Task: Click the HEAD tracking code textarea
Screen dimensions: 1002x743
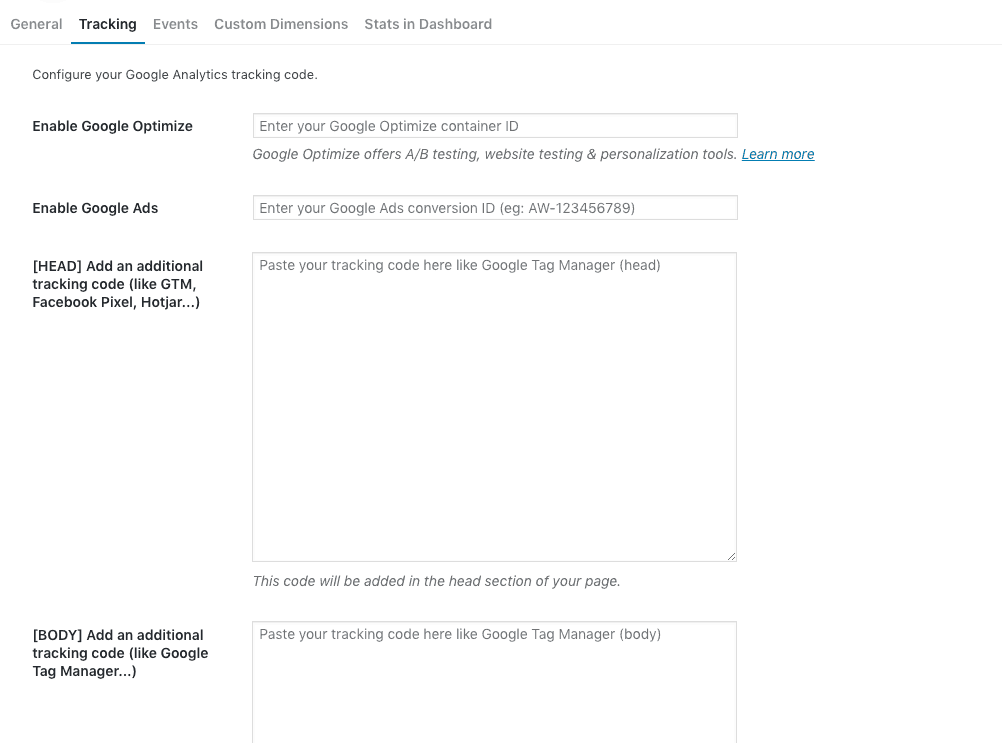Action: pyautogui.click(x=495, y=407)
